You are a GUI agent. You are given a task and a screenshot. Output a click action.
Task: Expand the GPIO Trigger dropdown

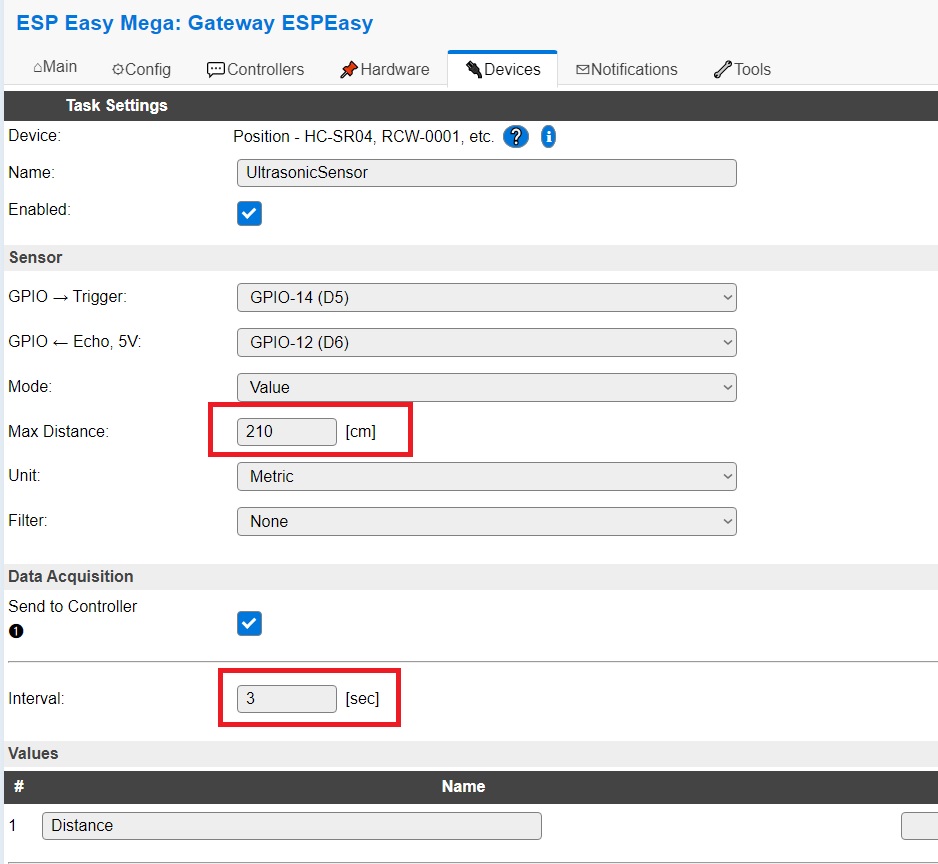pos(486,297)
